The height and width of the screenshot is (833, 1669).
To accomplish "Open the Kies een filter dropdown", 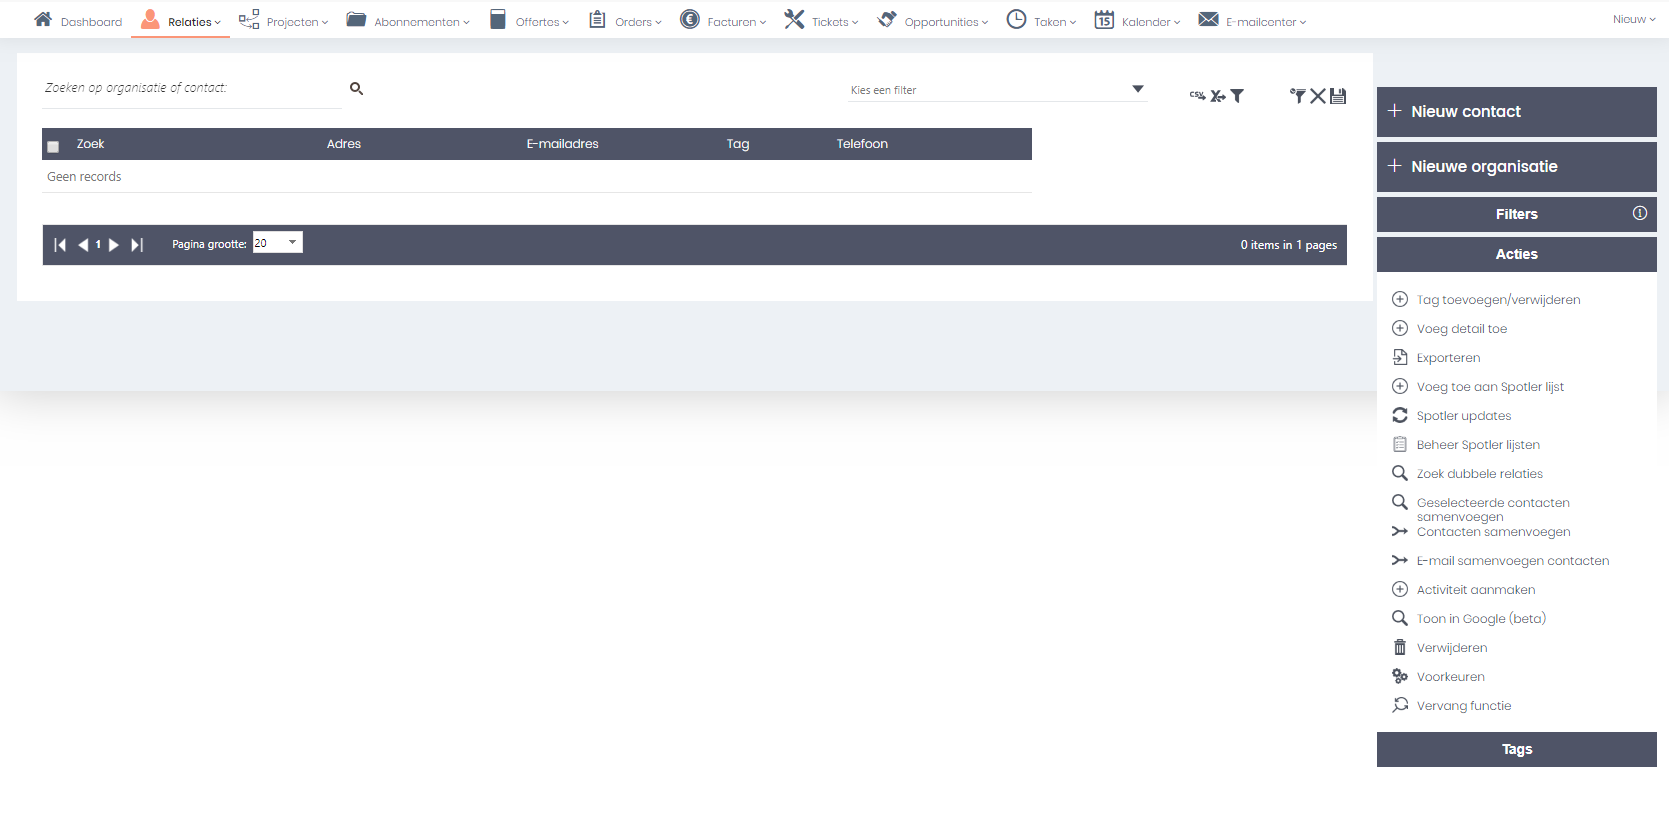I will pos(997,90).
